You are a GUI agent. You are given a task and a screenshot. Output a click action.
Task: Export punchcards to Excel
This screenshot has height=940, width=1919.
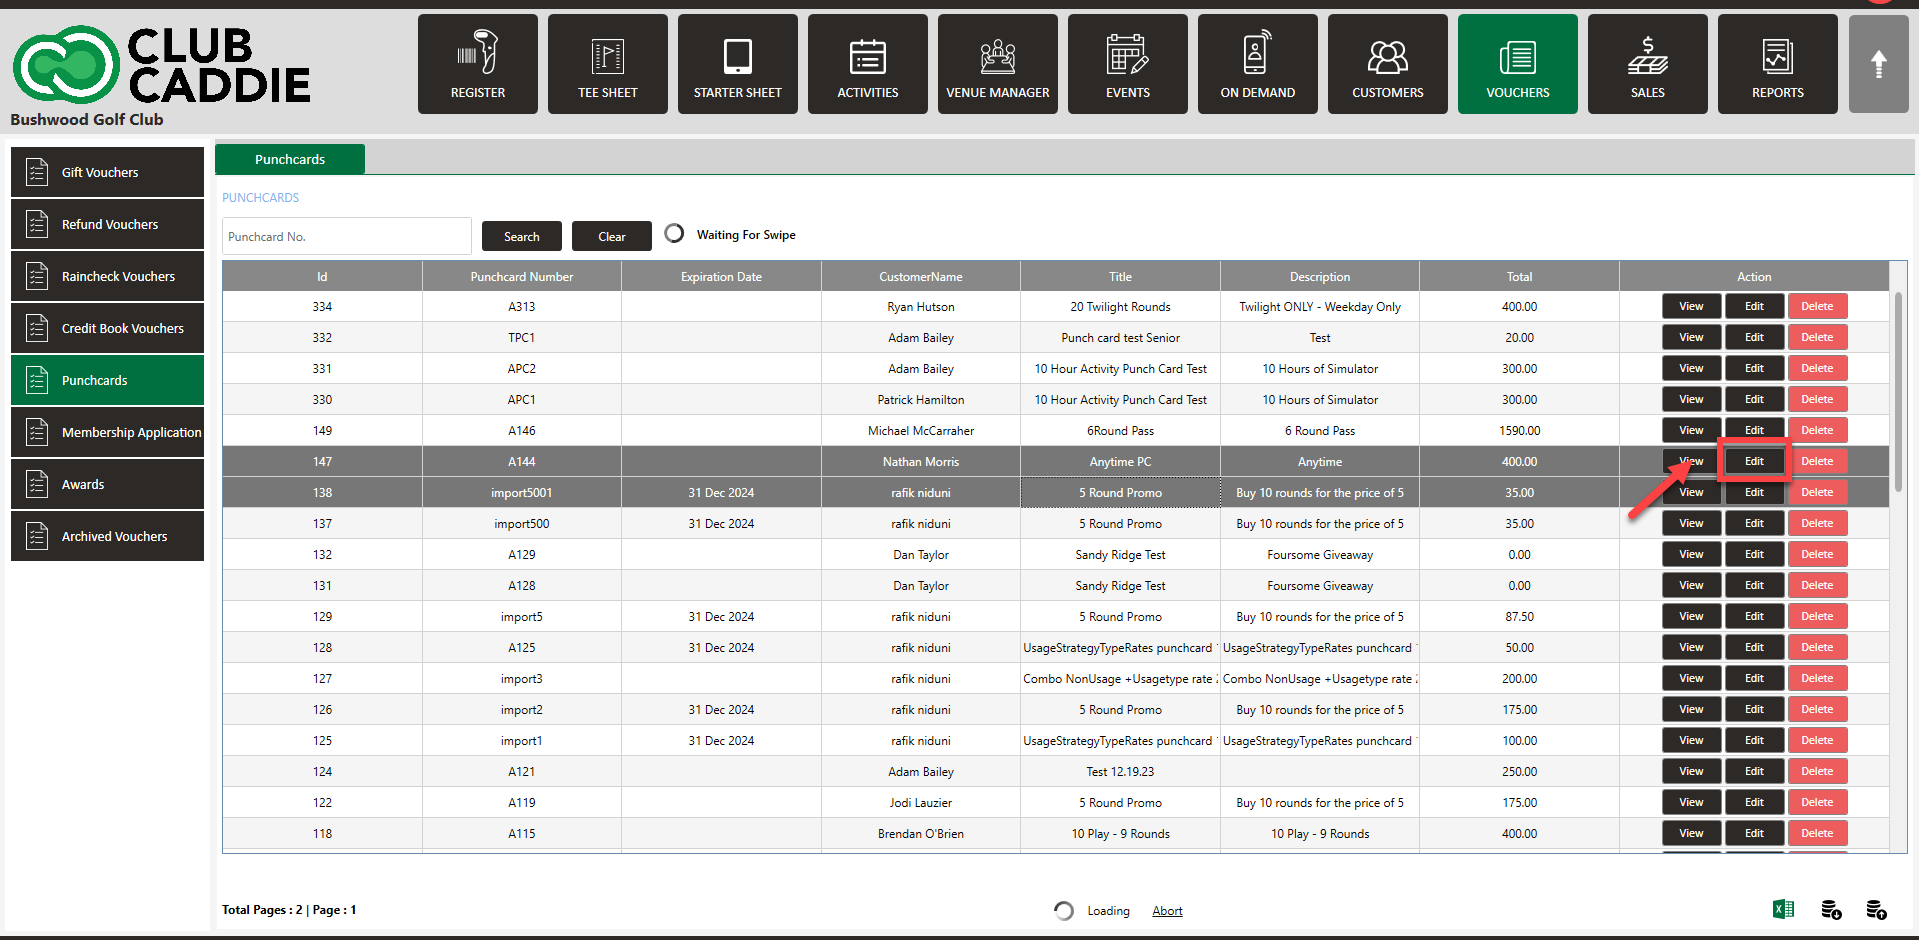1783,909
